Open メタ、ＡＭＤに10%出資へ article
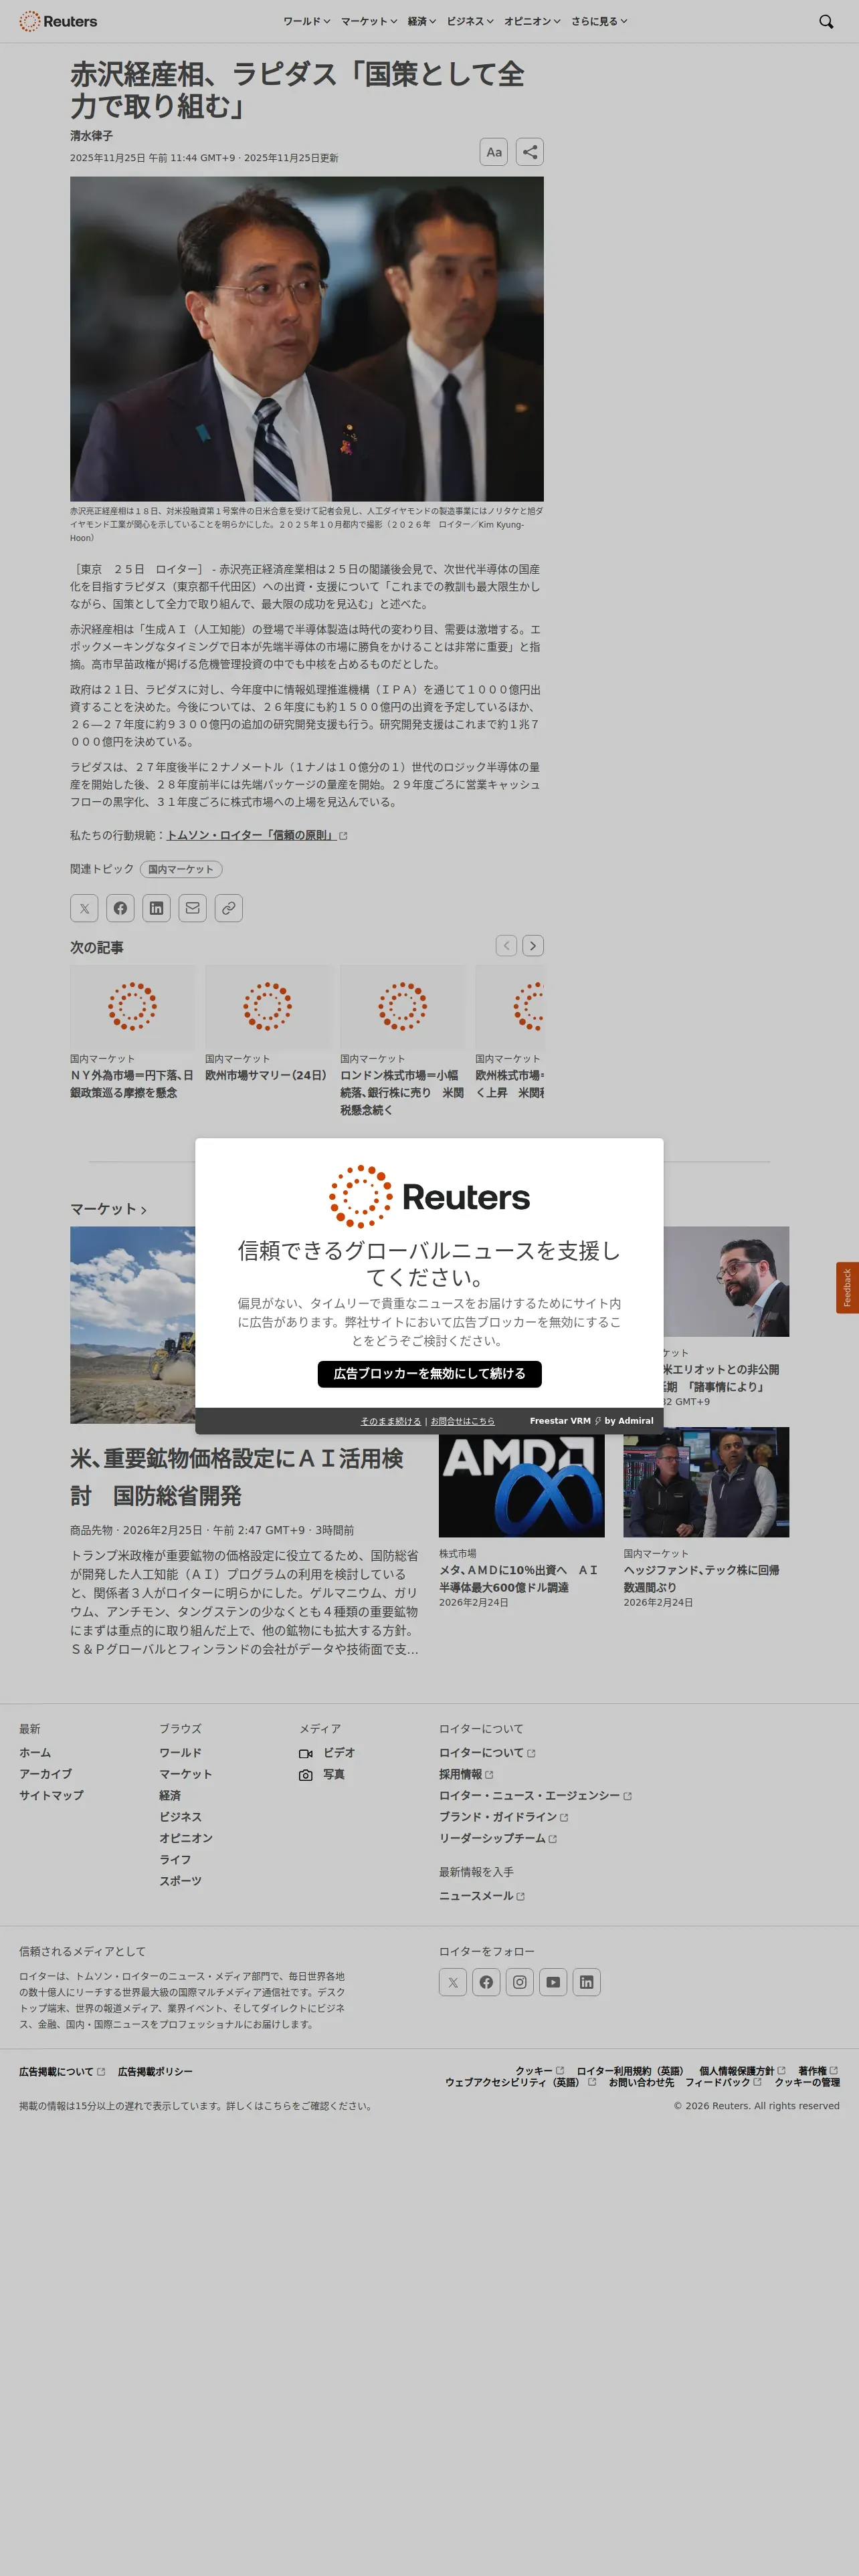 point(518,1578)
